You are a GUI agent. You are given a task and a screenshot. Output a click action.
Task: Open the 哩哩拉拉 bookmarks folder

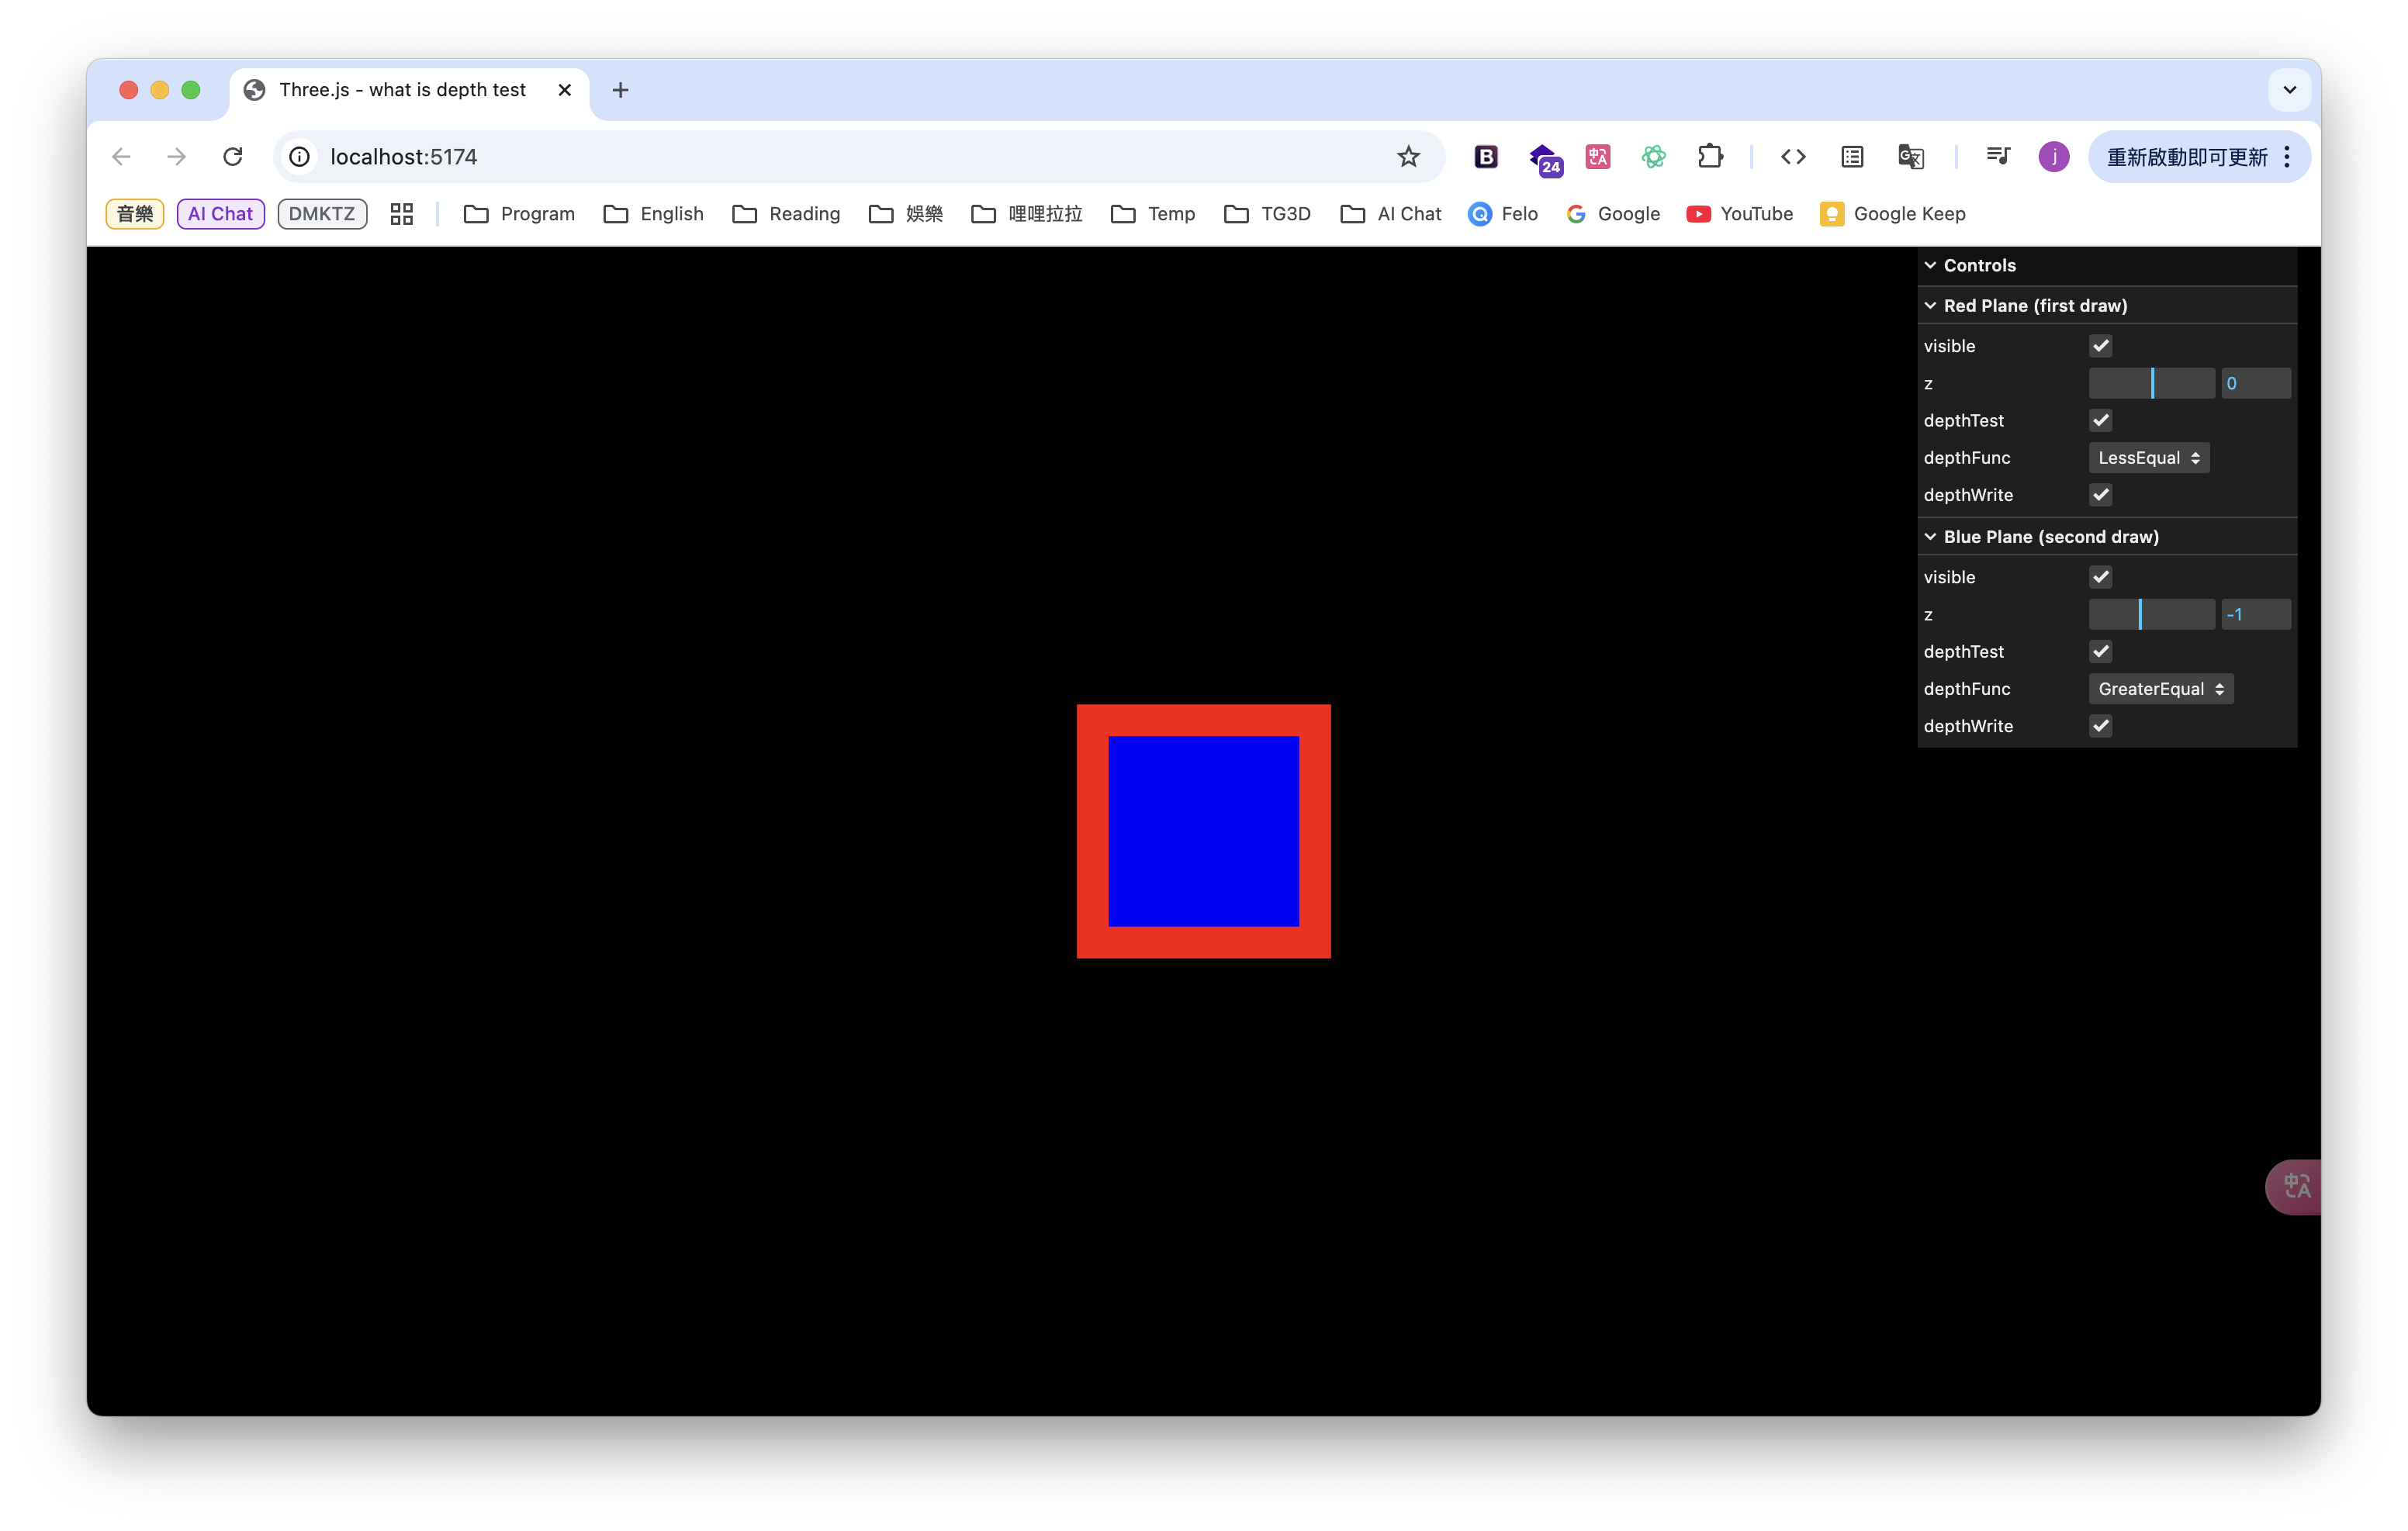pyautogui.click(x=1027, y=214)
